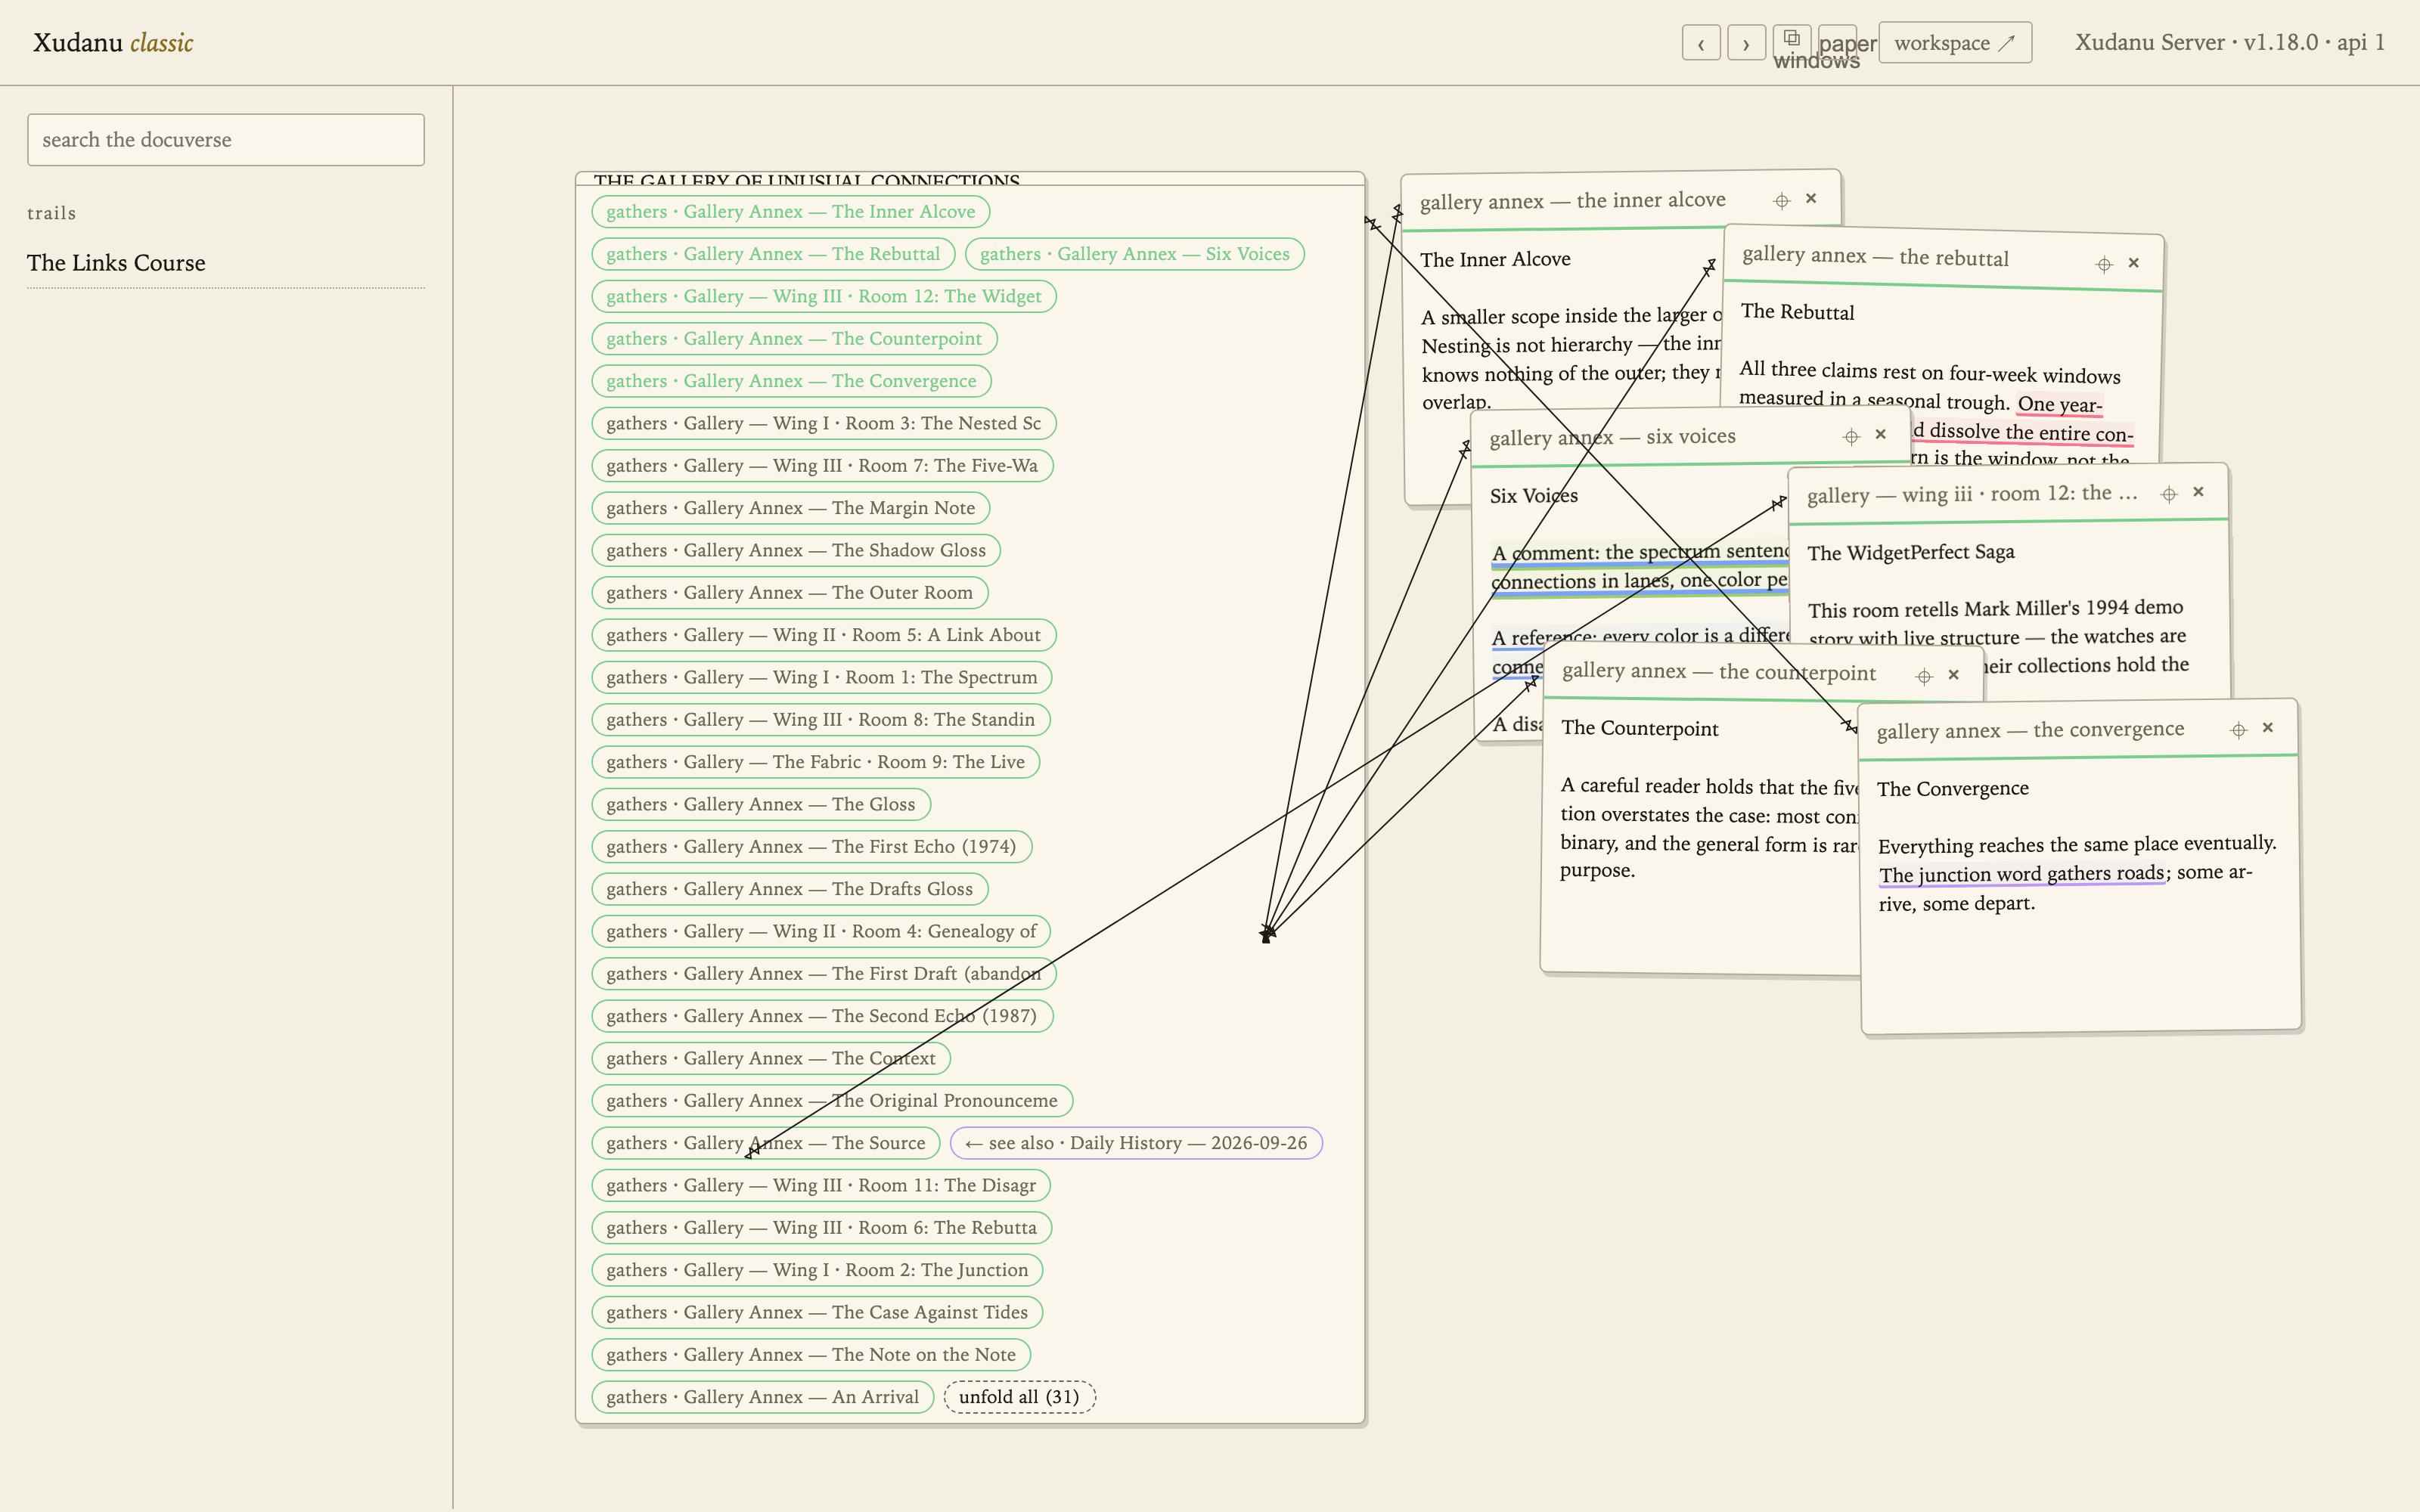Follow 'Wing III · Room 12: The Widget' chip
2420x1512 pixels.
tap(824, 296)
